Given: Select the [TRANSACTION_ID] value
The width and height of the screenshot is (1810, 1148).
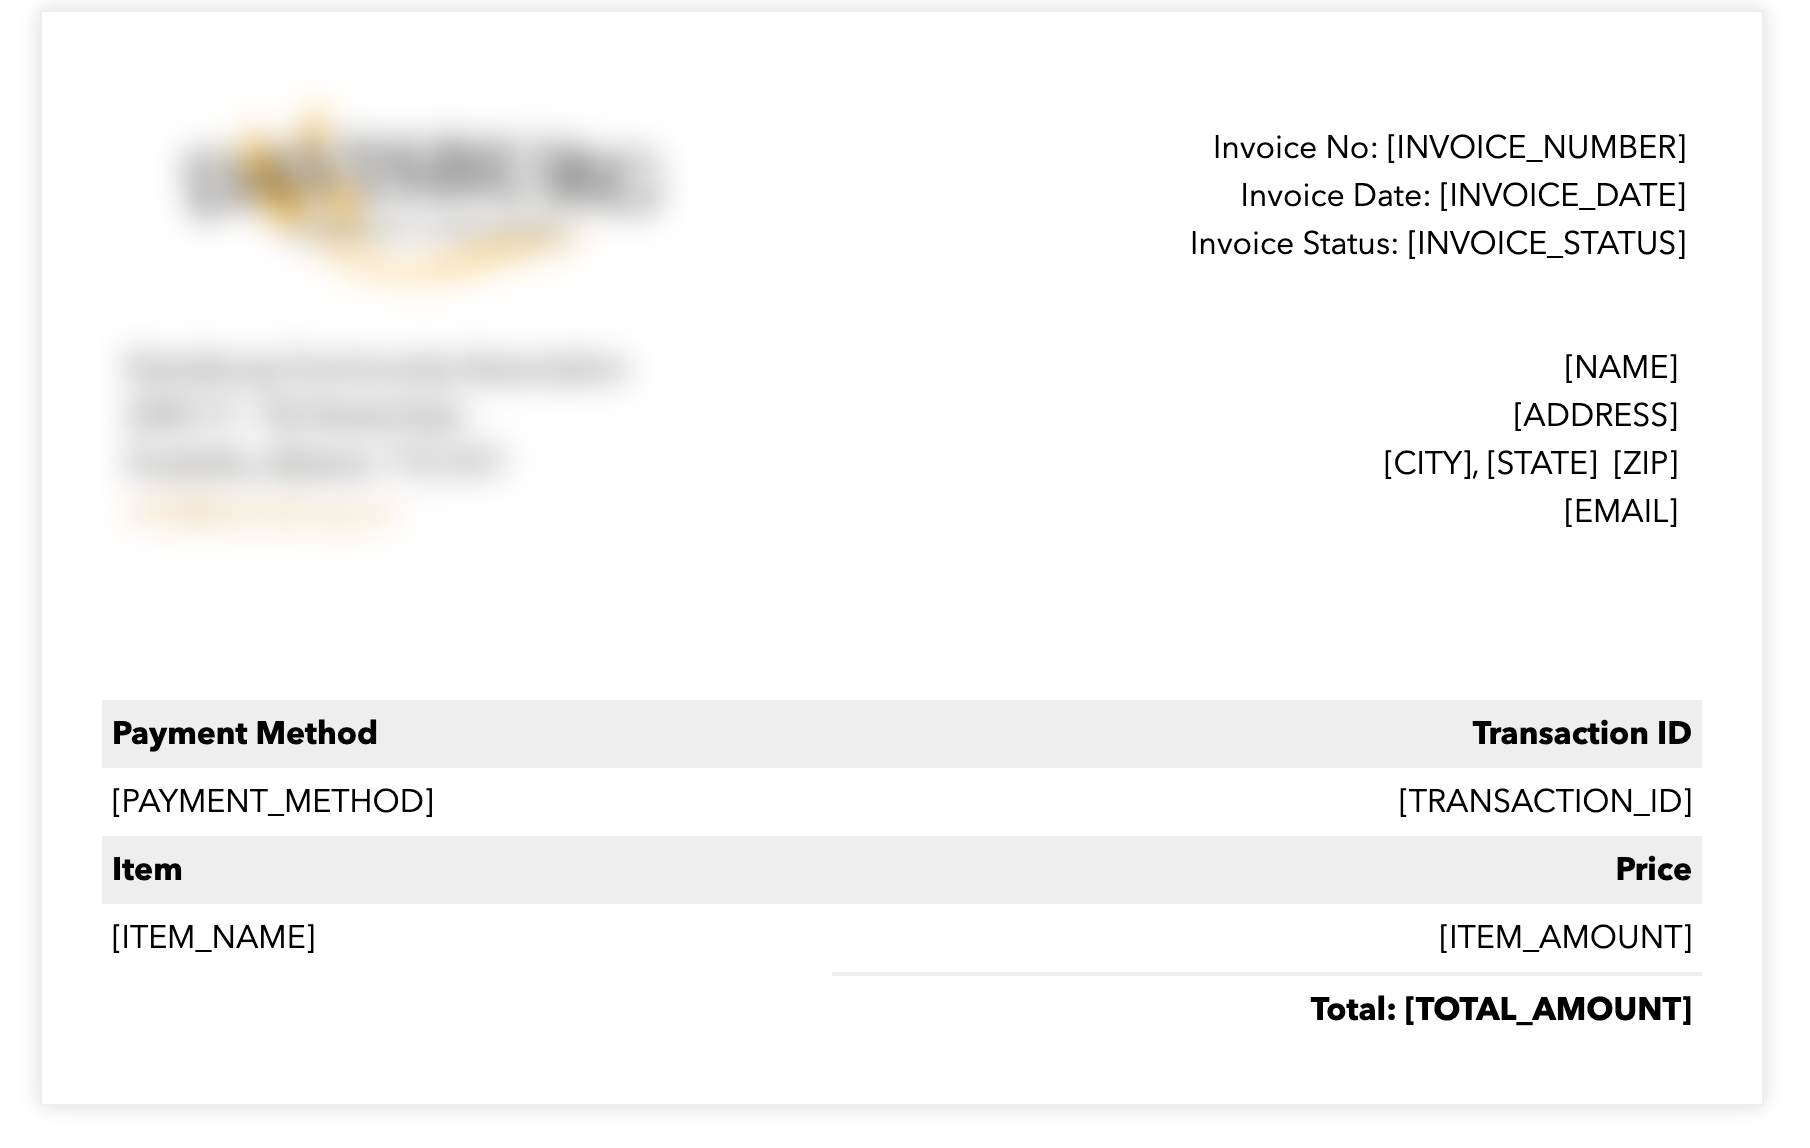Looking at the screenshot, I should click(x=1545, y=802).
